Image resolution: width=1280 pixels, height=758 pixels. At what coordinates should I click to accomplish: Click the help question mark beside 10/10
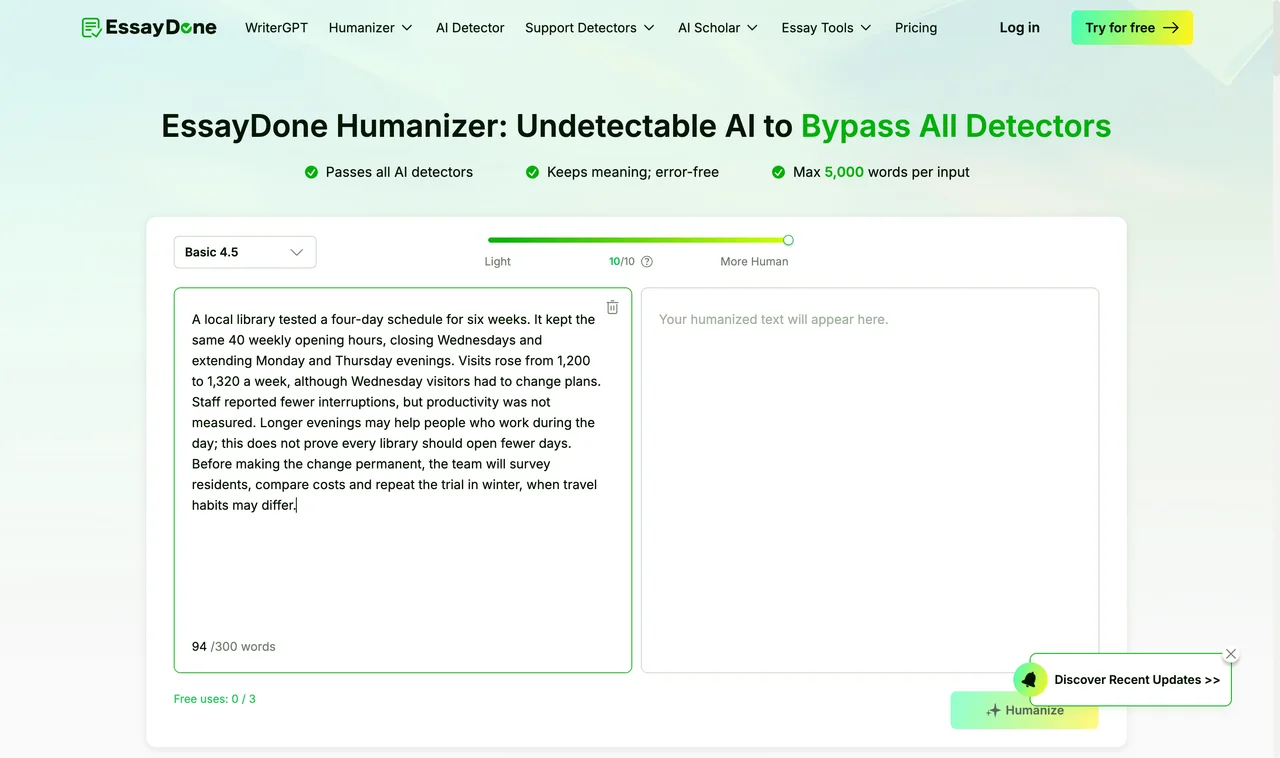(x=647, y=262)
